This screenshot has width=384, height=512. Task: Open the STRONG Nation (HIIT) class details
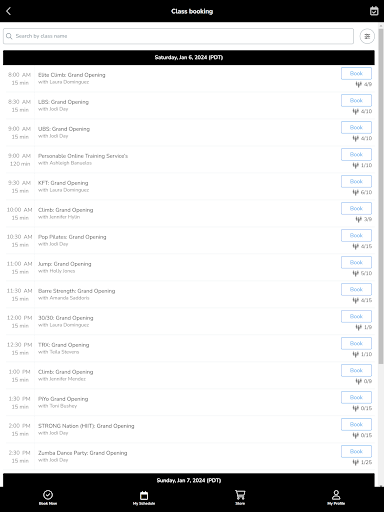[x=86, y=426]
